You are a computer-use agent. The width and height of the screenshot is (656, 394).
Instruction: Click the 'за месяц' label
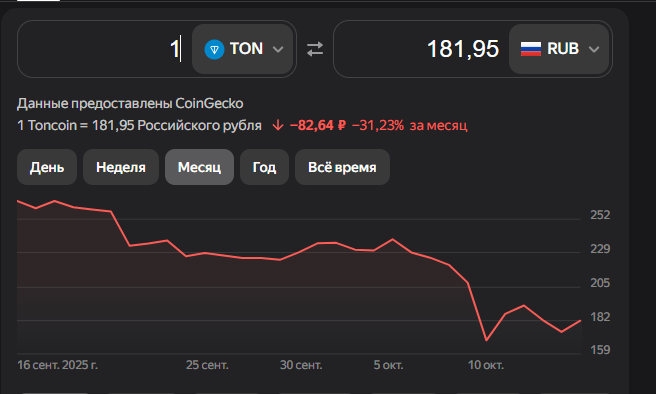click(438, 125)
